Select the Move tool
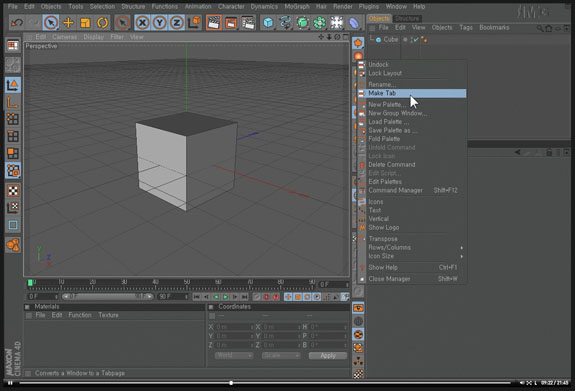The image size is (575, 391). [x=68, y=23]
